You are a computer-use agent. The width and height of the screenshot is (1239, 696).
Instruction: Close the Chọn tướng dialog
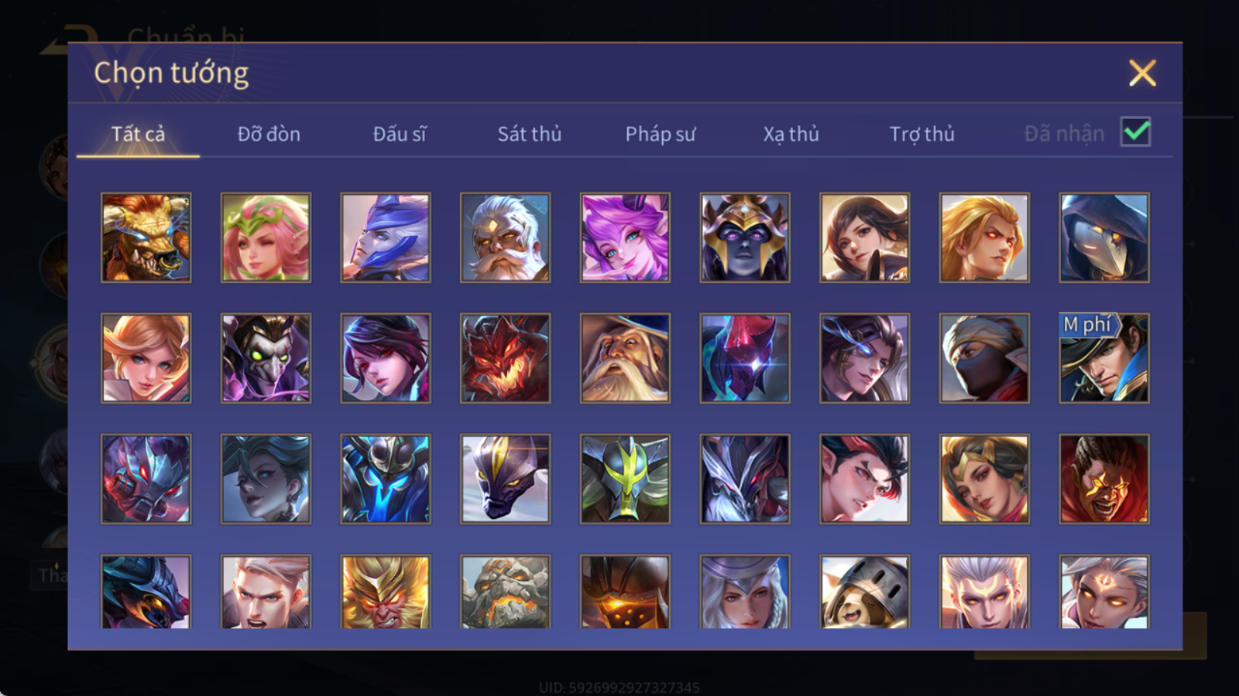(1142, 73)
